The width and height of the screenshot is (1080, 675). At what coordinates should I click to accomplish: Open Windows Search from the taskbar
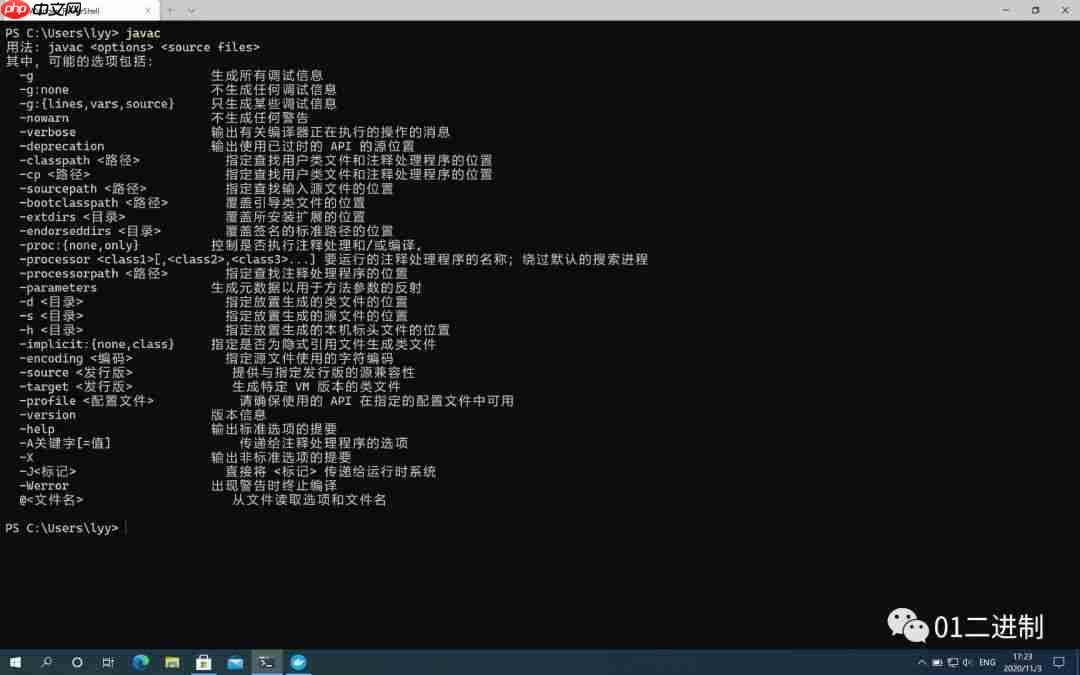(x=46, y=662)
